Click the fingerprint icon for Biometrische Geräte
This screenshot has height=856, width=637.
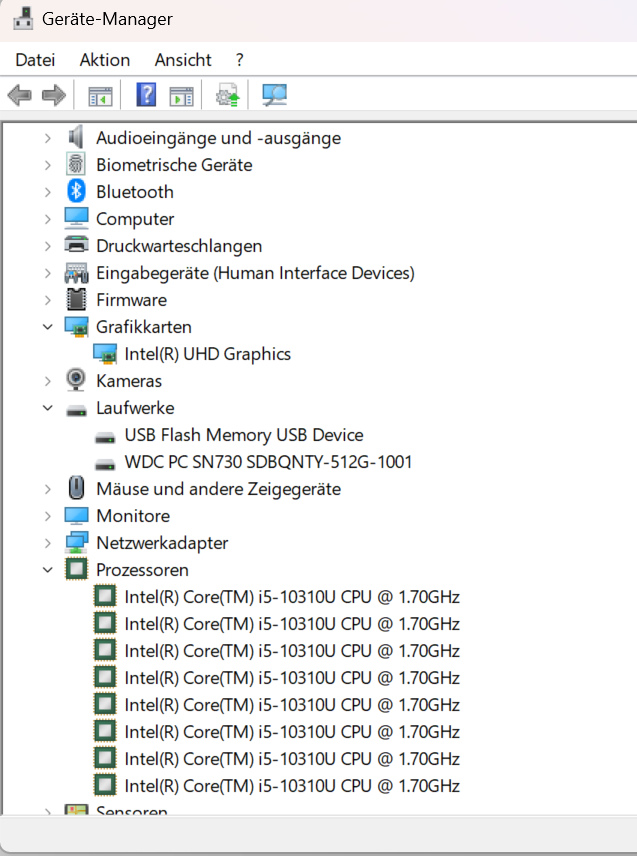[76, 164]
